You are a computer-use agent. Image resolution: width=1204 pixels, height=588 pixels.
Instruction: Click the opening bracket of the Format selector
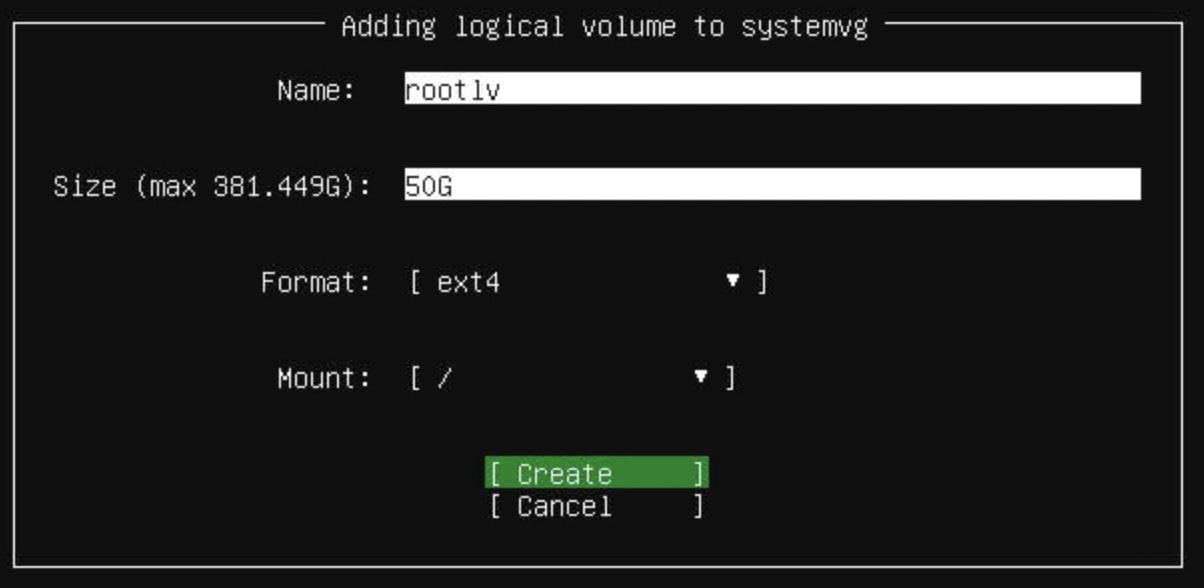[415, 283]
